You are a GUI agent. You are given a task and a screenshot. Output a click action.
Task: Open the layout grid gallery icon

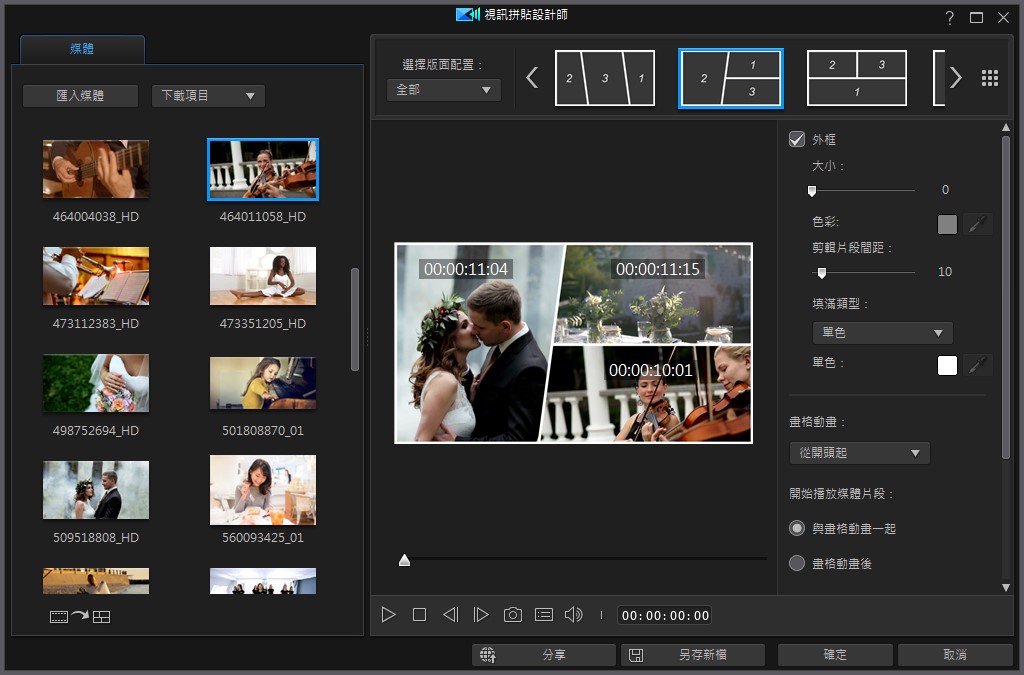[x=989, y=77]
